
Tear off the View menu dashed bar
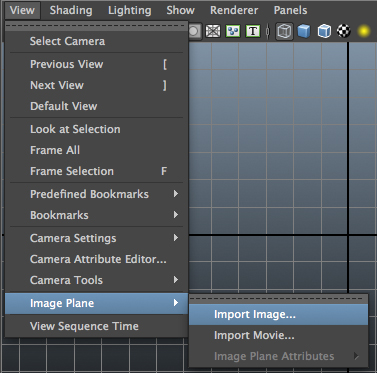click(97, 26)
